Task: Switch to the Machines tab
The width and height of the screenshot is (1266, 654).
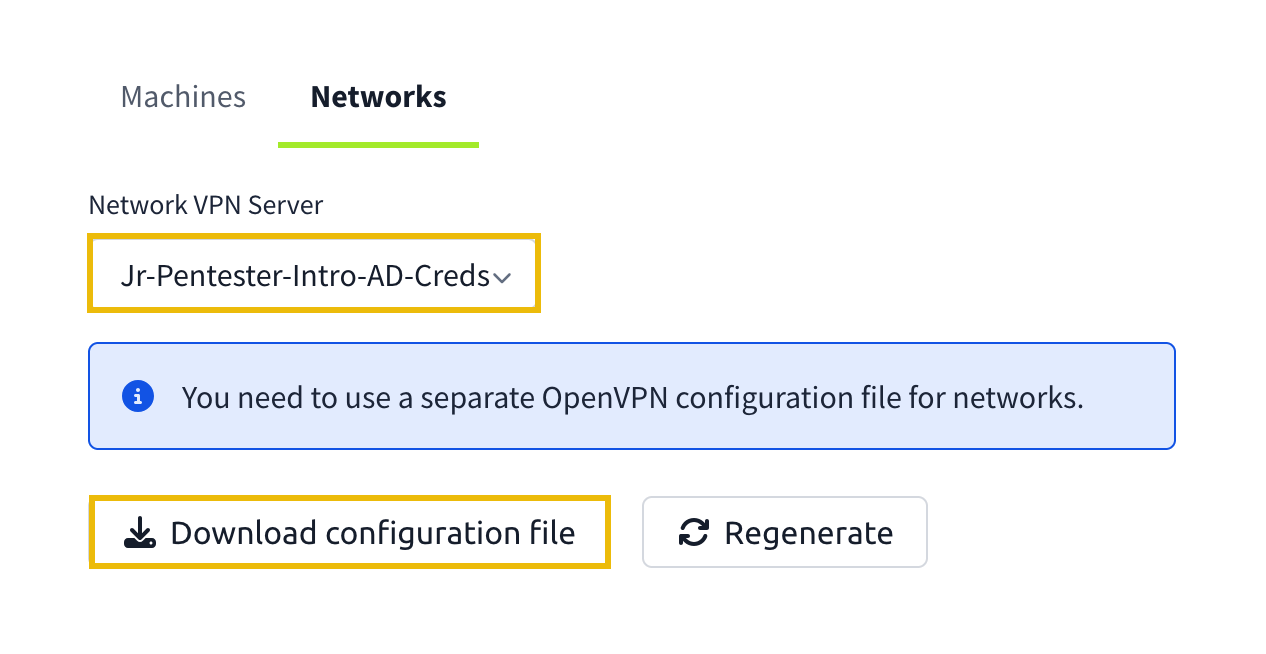Action: click(183, 97)
